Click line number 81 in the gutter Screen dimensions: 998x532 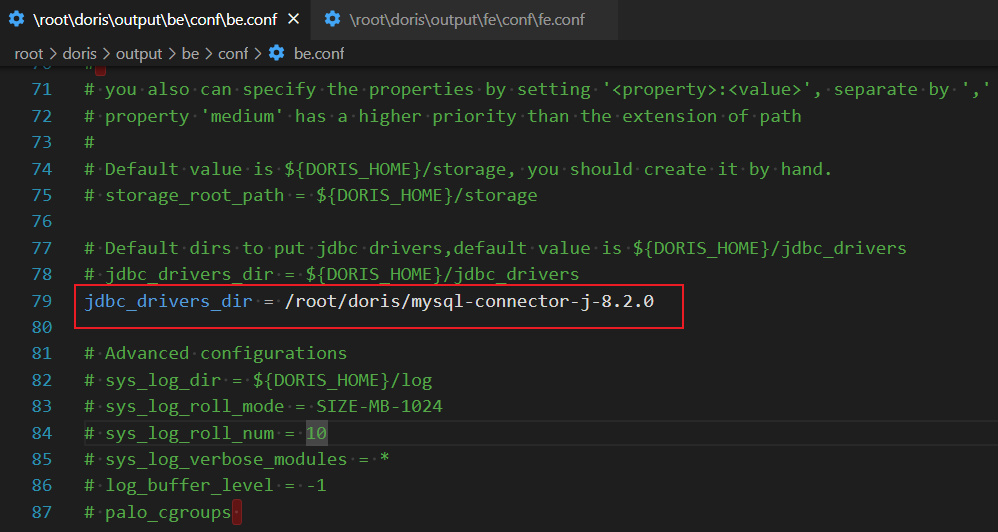point(41,353)
